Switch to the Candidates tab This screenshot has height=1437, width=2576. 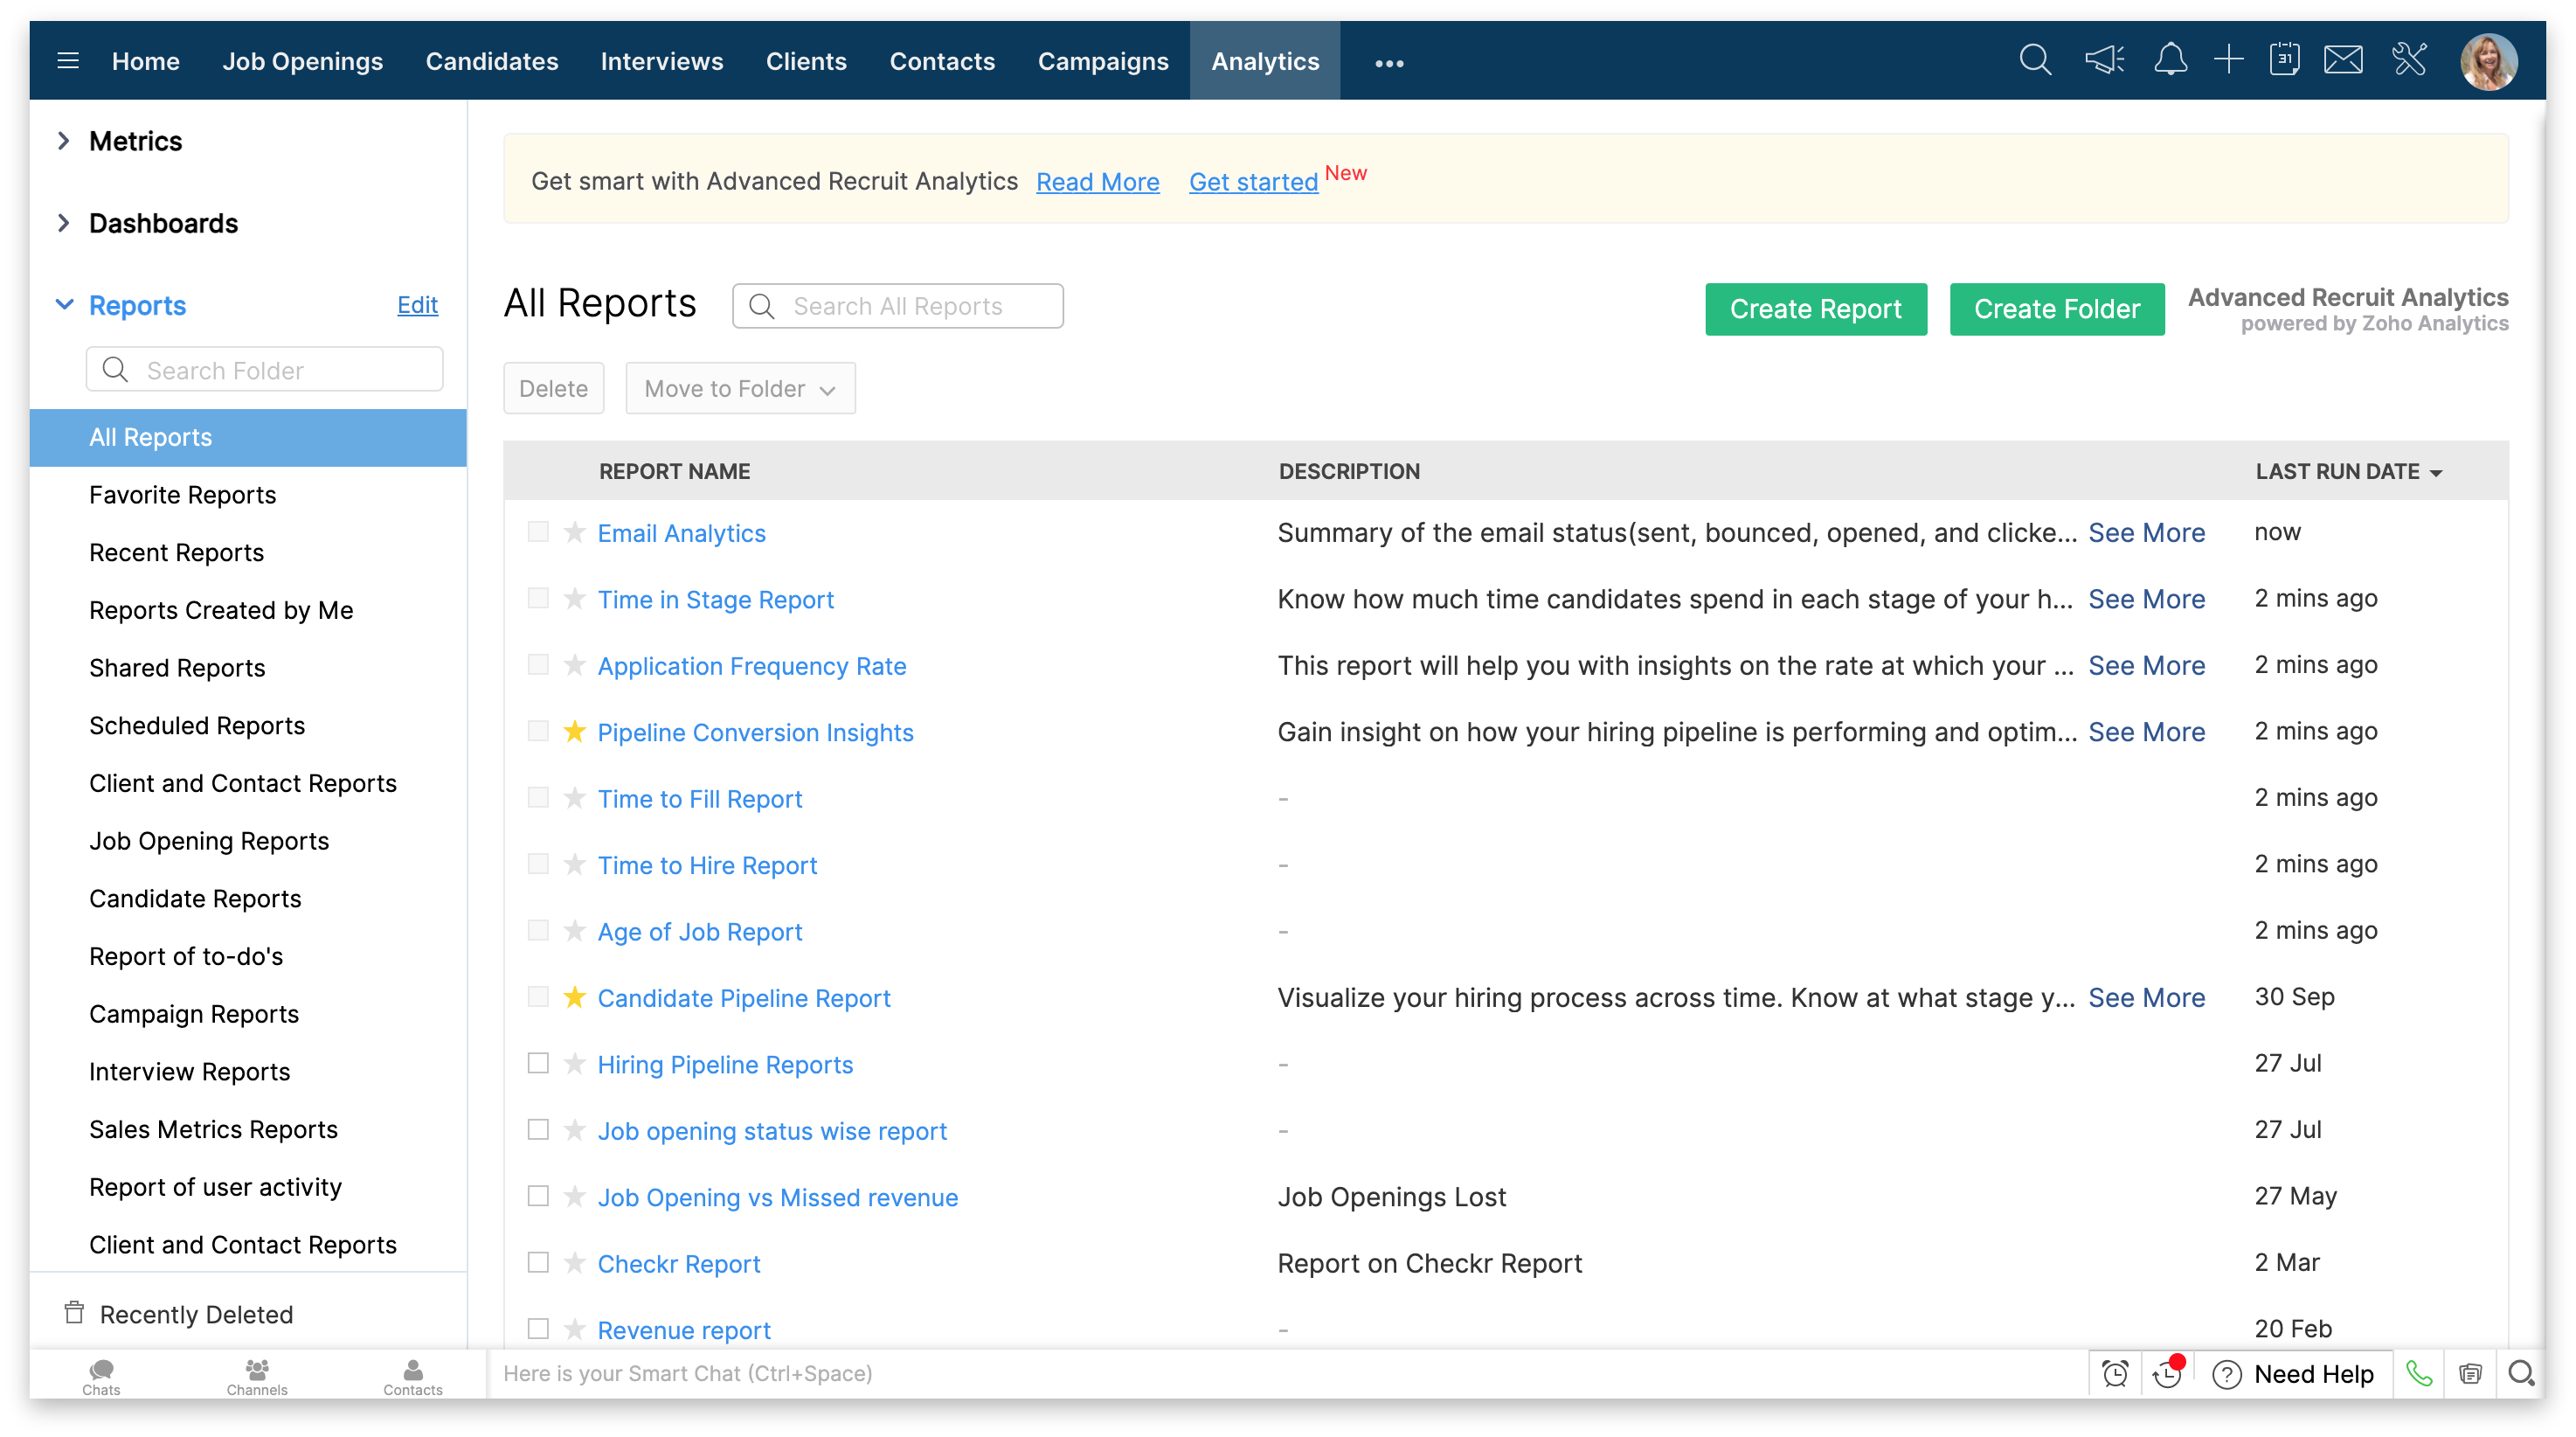point(491,61)
